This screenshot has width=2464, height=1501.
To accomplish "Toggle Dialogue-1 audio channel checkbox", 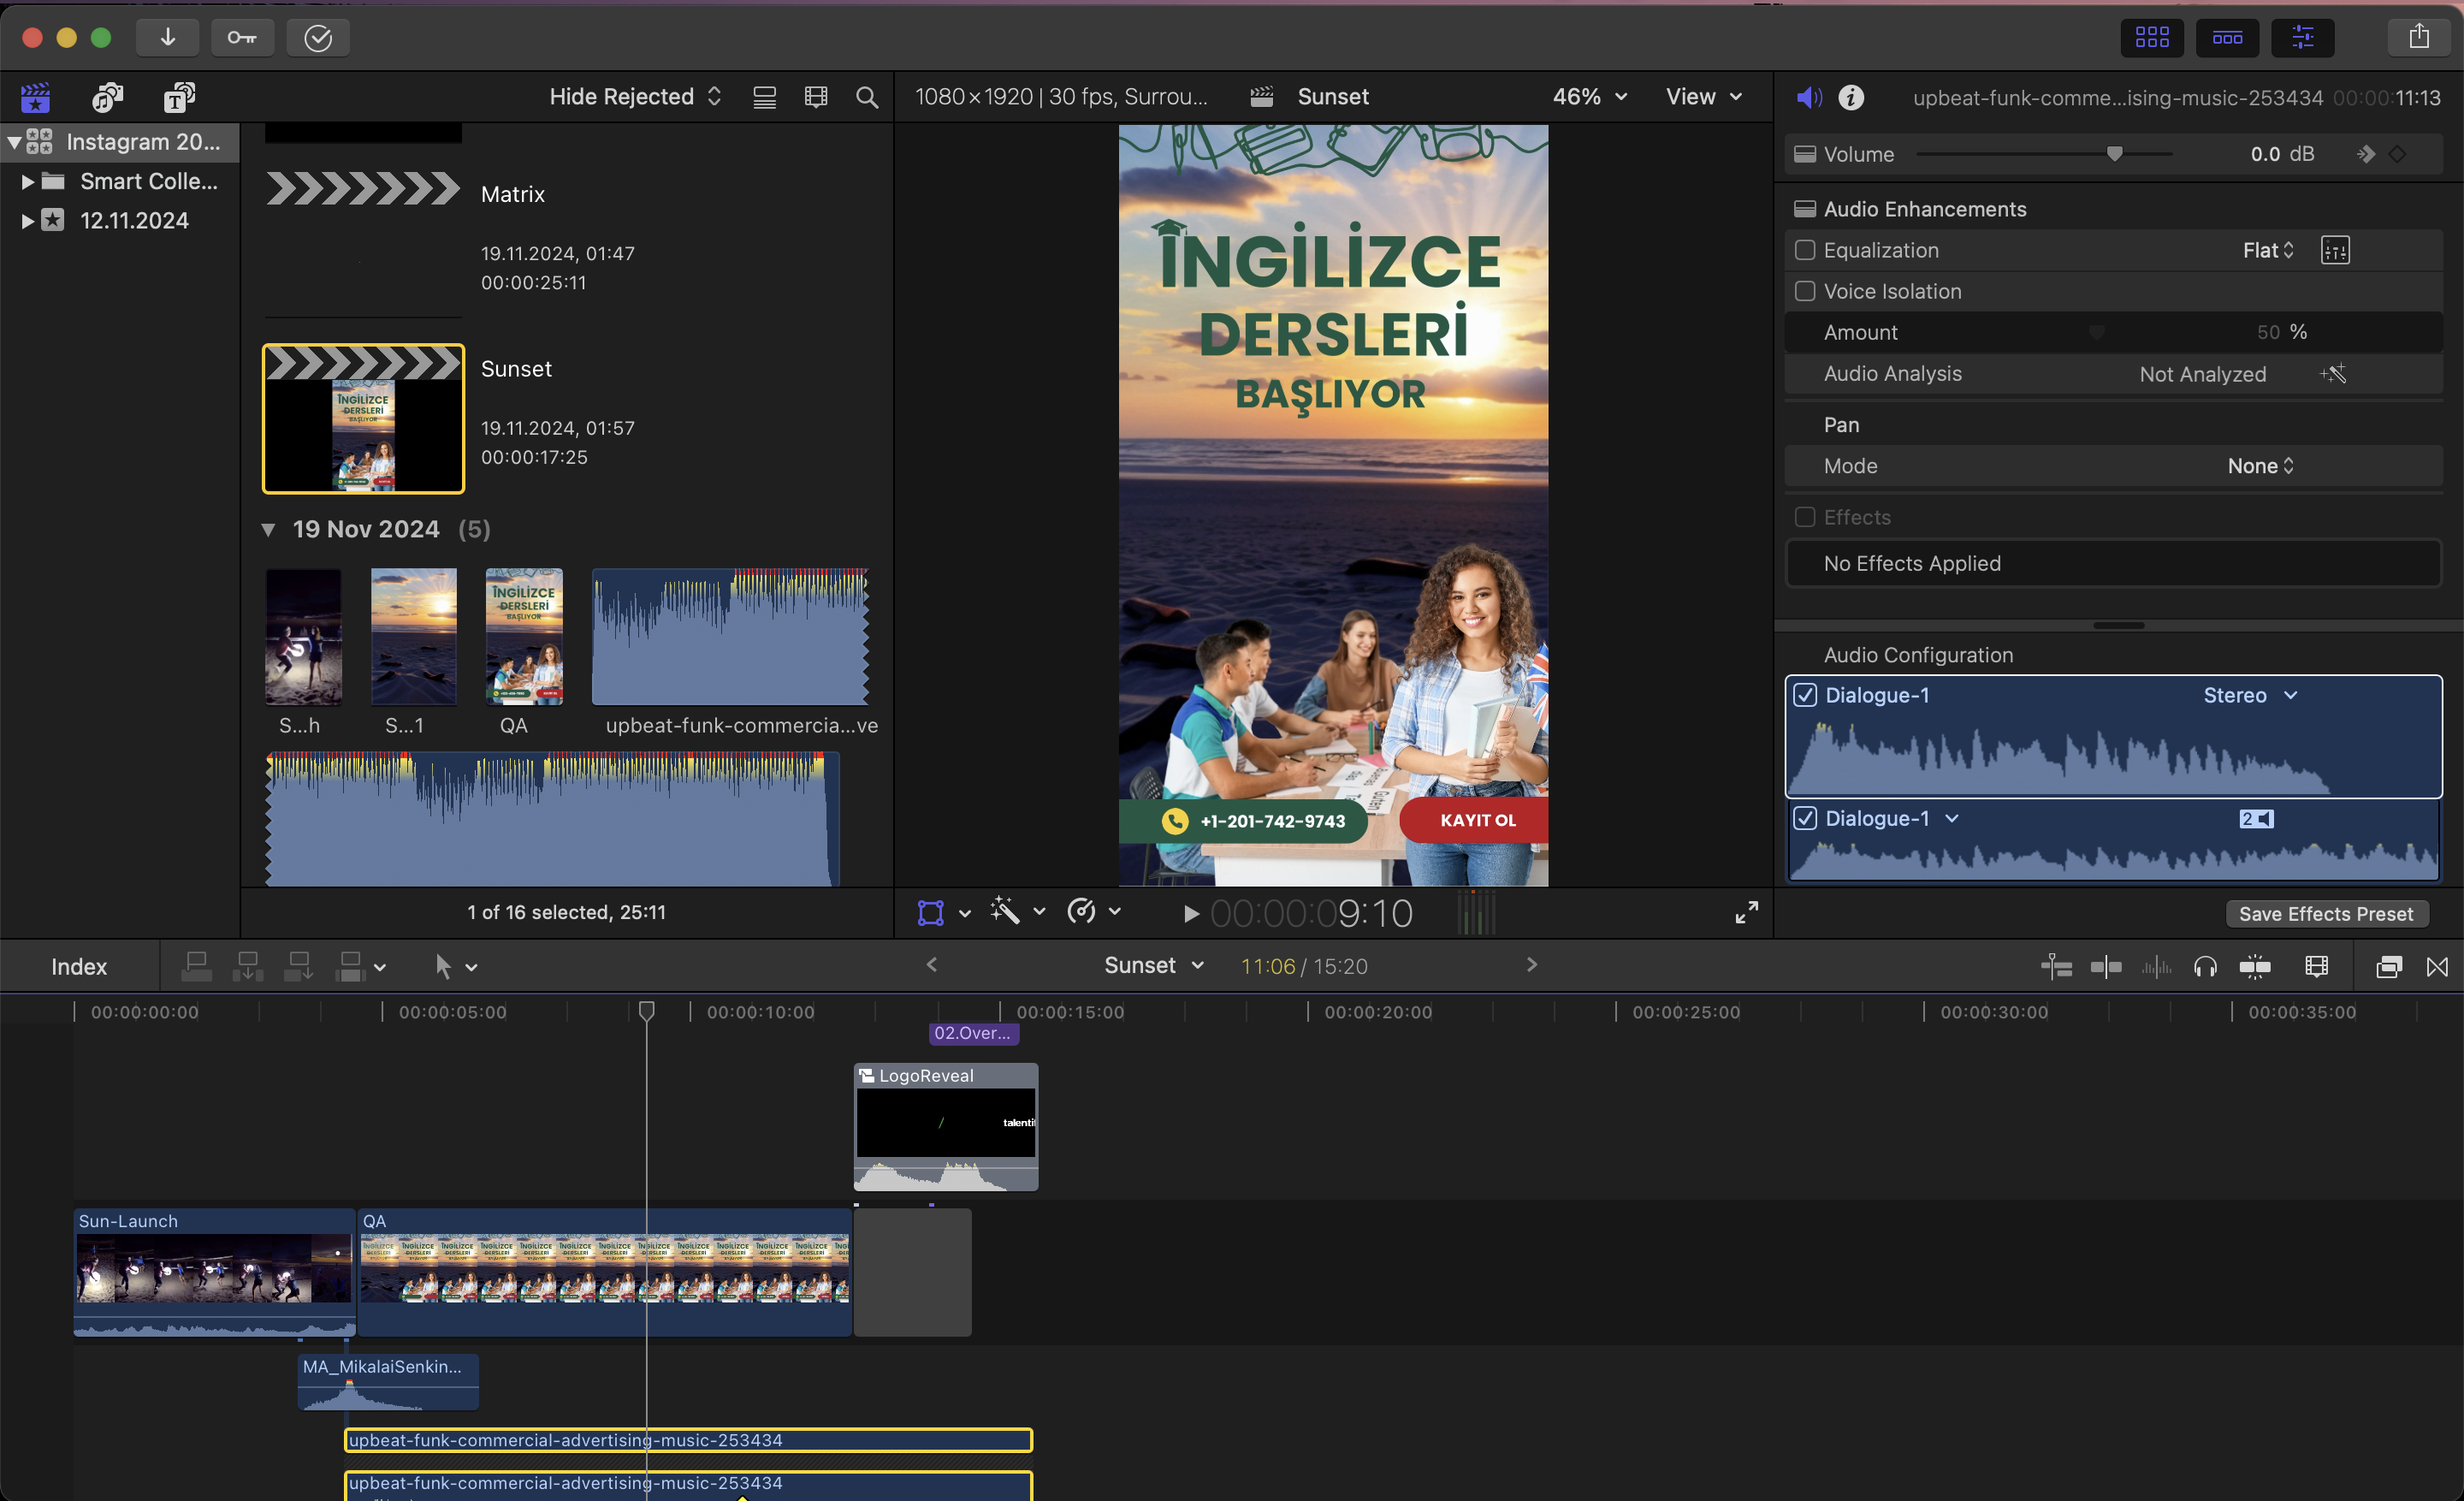I will pyautogui.click(x=1806, y=693).
